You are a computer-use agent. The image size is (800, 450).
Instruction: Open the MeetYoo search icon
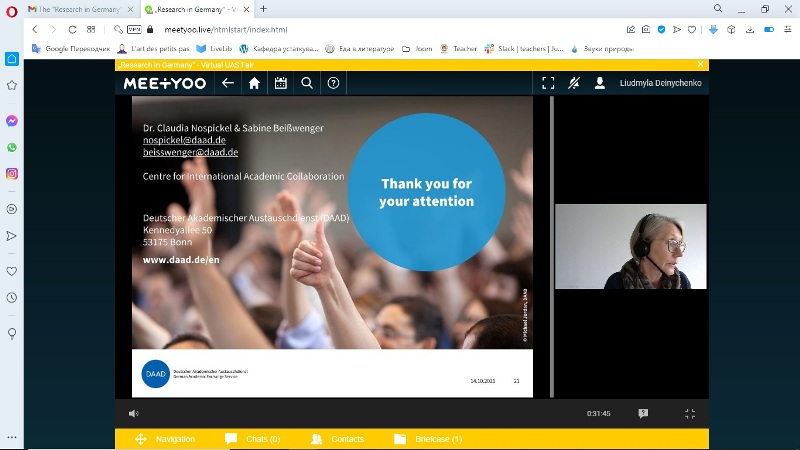(x=307, y=83)
